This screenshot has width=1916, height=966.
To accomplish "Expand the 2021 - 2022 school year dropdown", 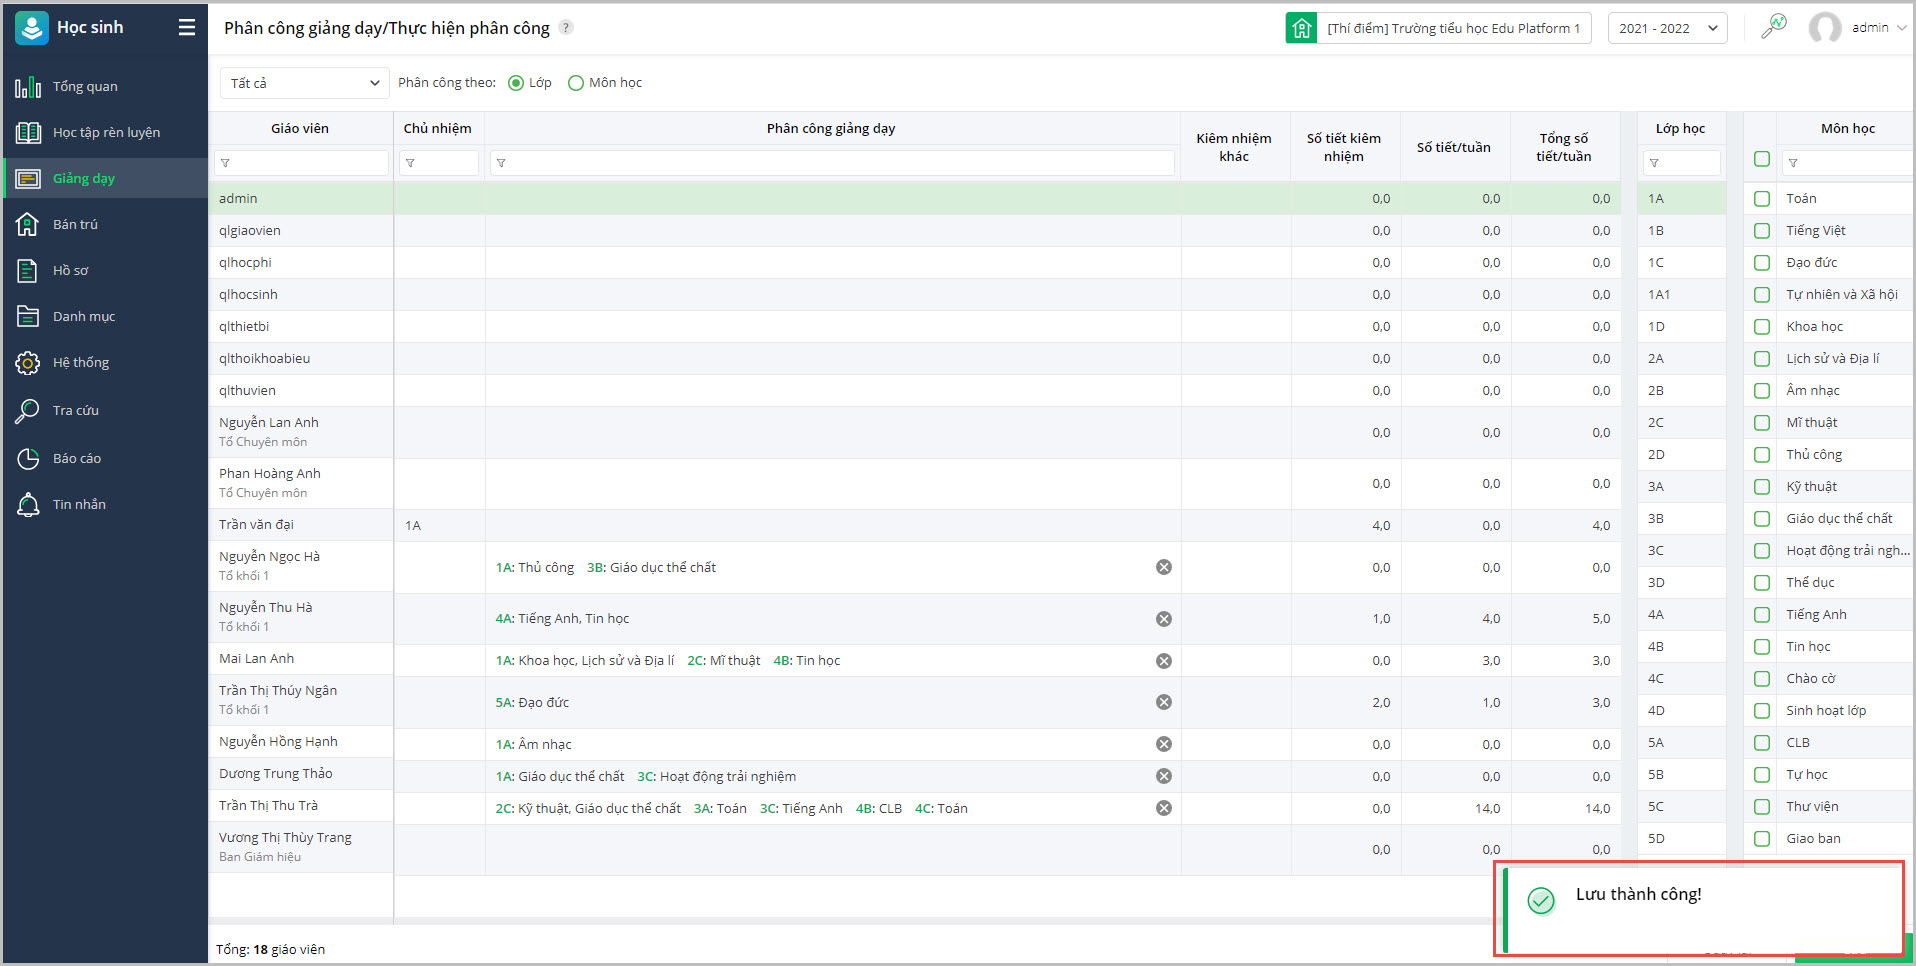I will click(1667, 28).
